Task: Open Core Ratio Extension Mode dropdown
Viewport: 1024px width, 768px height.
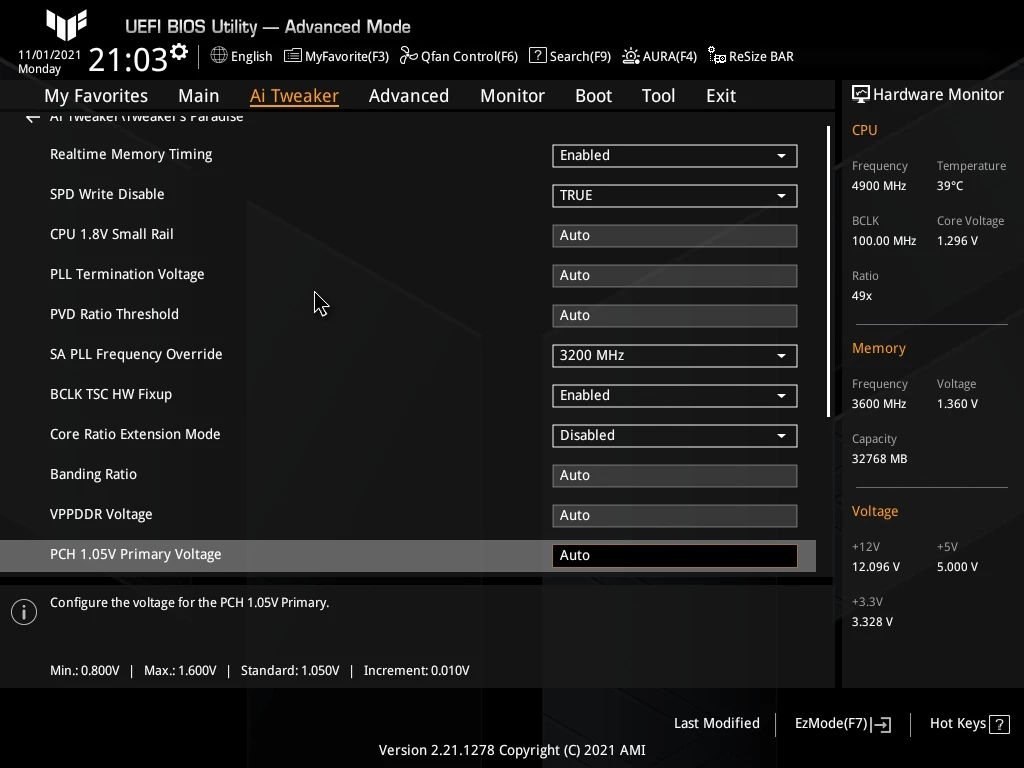Action: (675, 436)
